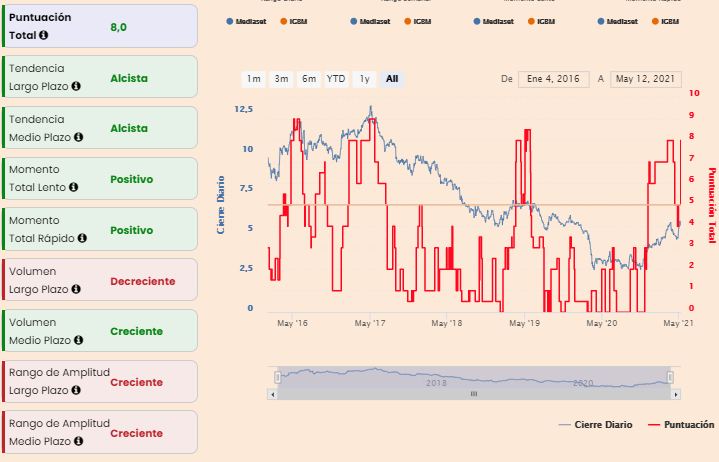The image size is (719, 462).
Task: Click info icon for Rango de Amplitud Largo Plazo
Action: point(76,390)
